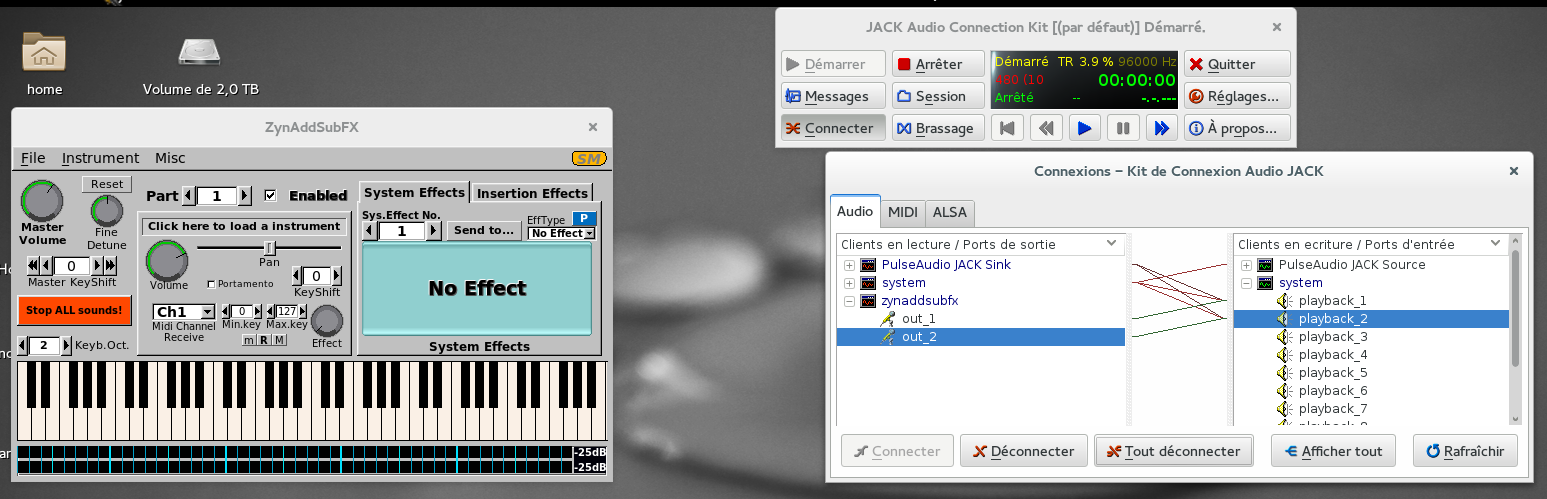Expand the output system client node
Viewport: 1547px width, 499px height.
pos(849,283)
